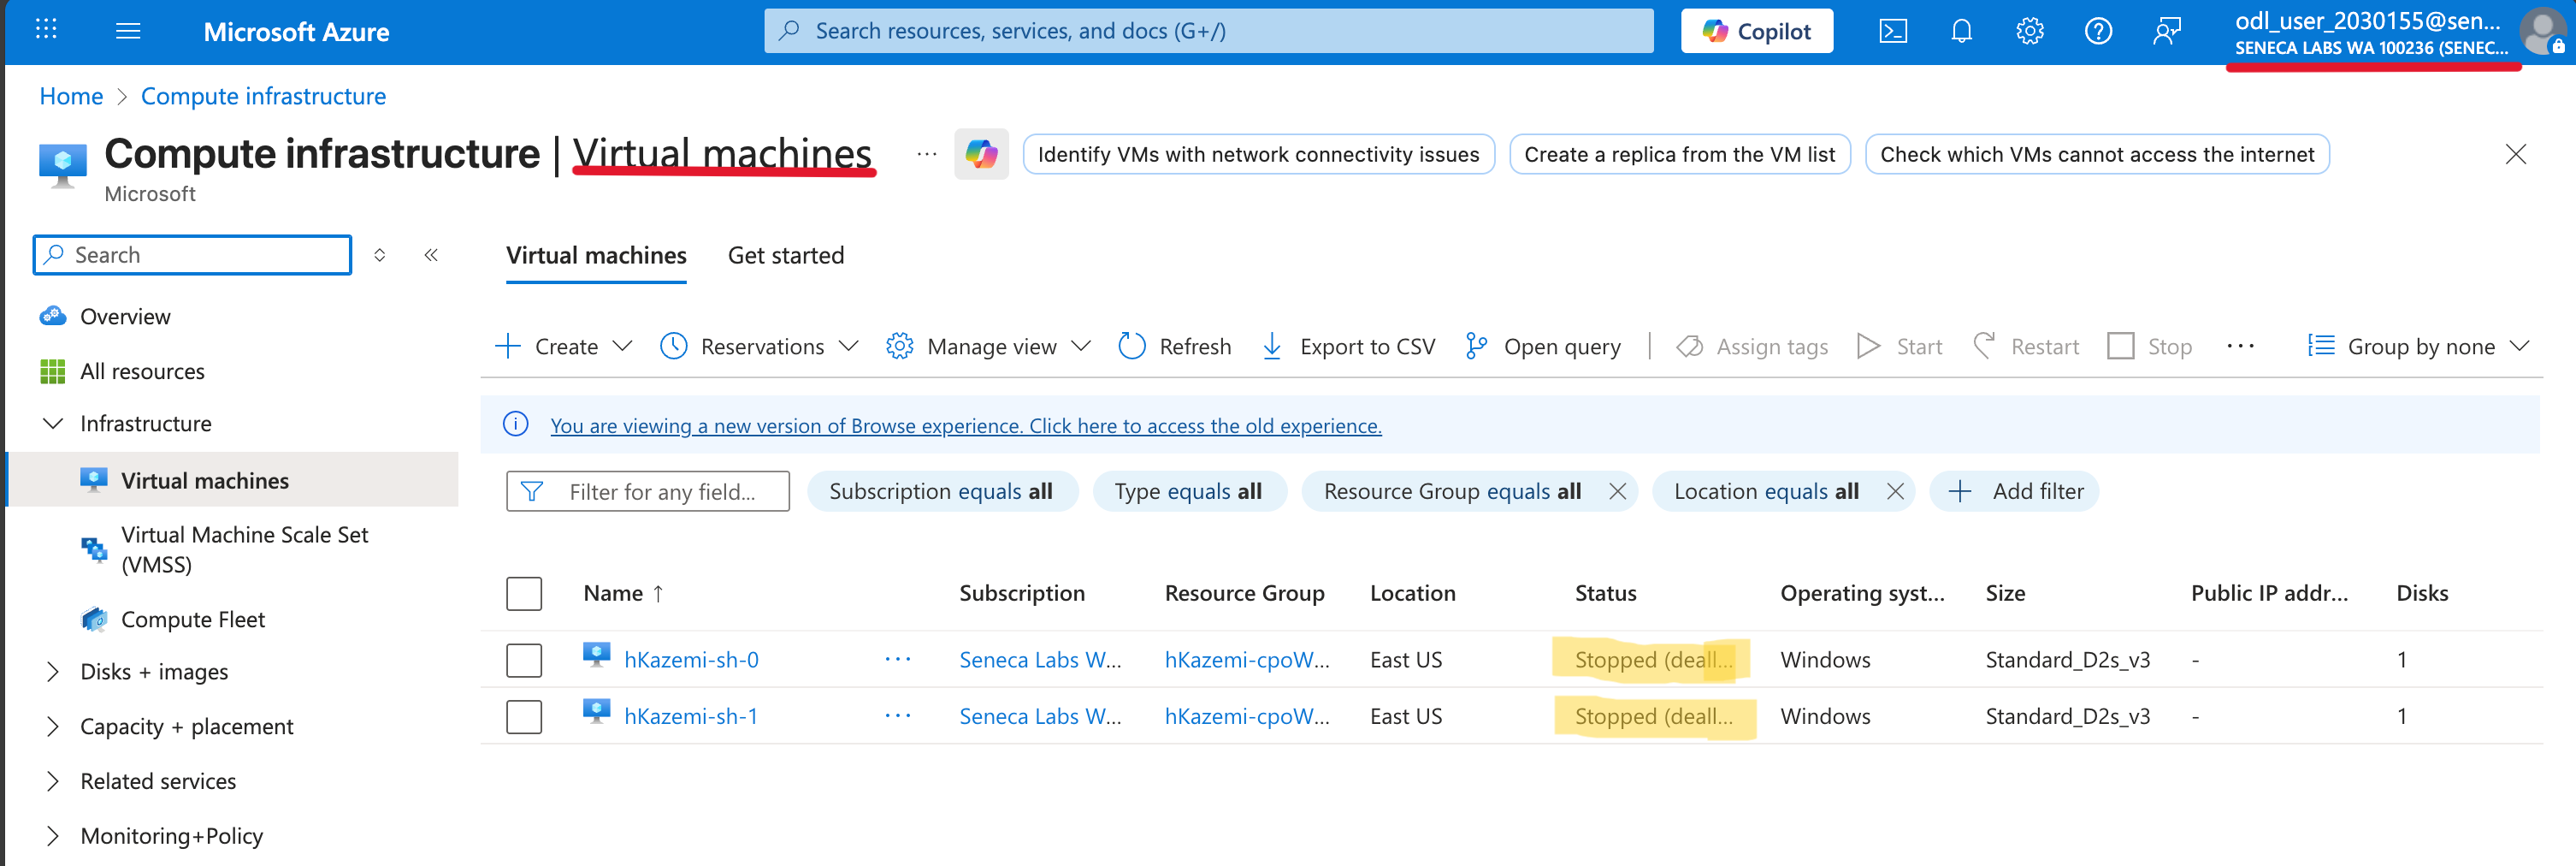Remove the Resource Group filter
Image resolution: width=2576 pixels, height=866 pixels.
(1617, 491)
